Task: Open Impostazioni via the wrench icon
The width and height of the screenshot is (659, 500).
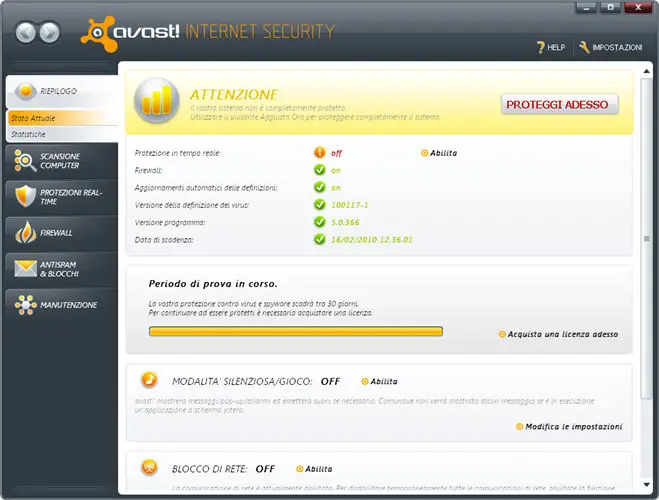Action: click(x=584, y=47)
